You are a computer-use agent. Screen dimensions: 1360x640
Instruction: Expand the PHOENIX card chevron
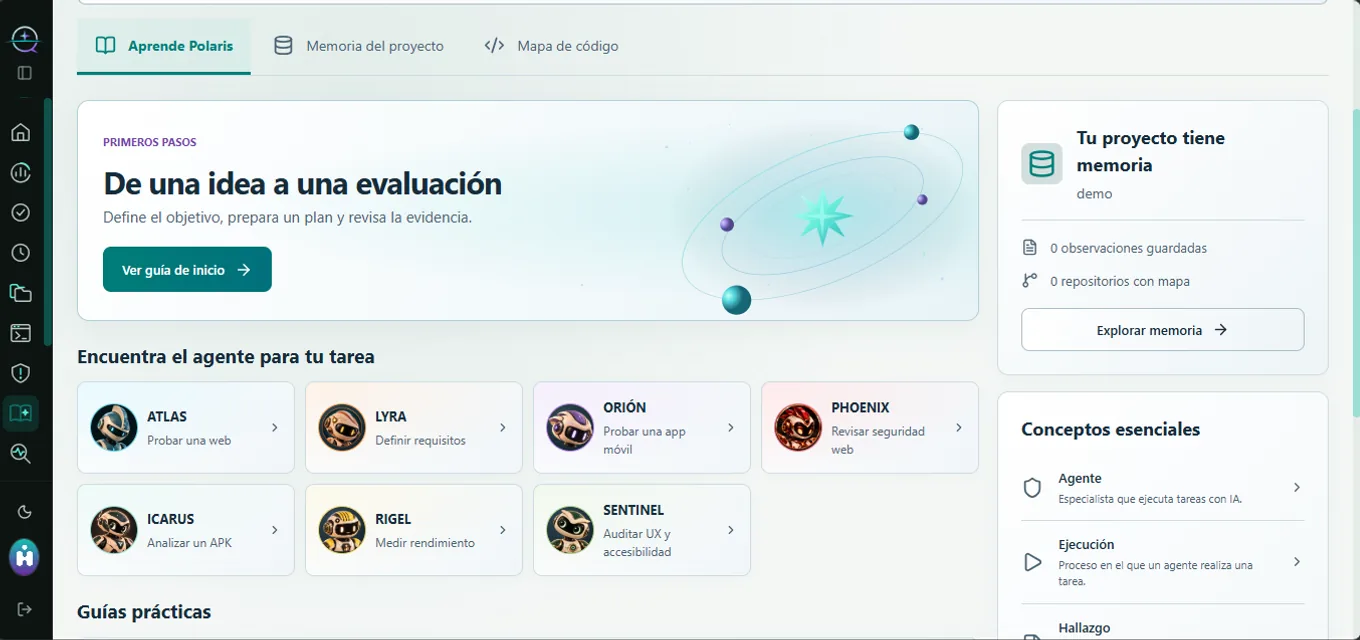click(959, 427)
